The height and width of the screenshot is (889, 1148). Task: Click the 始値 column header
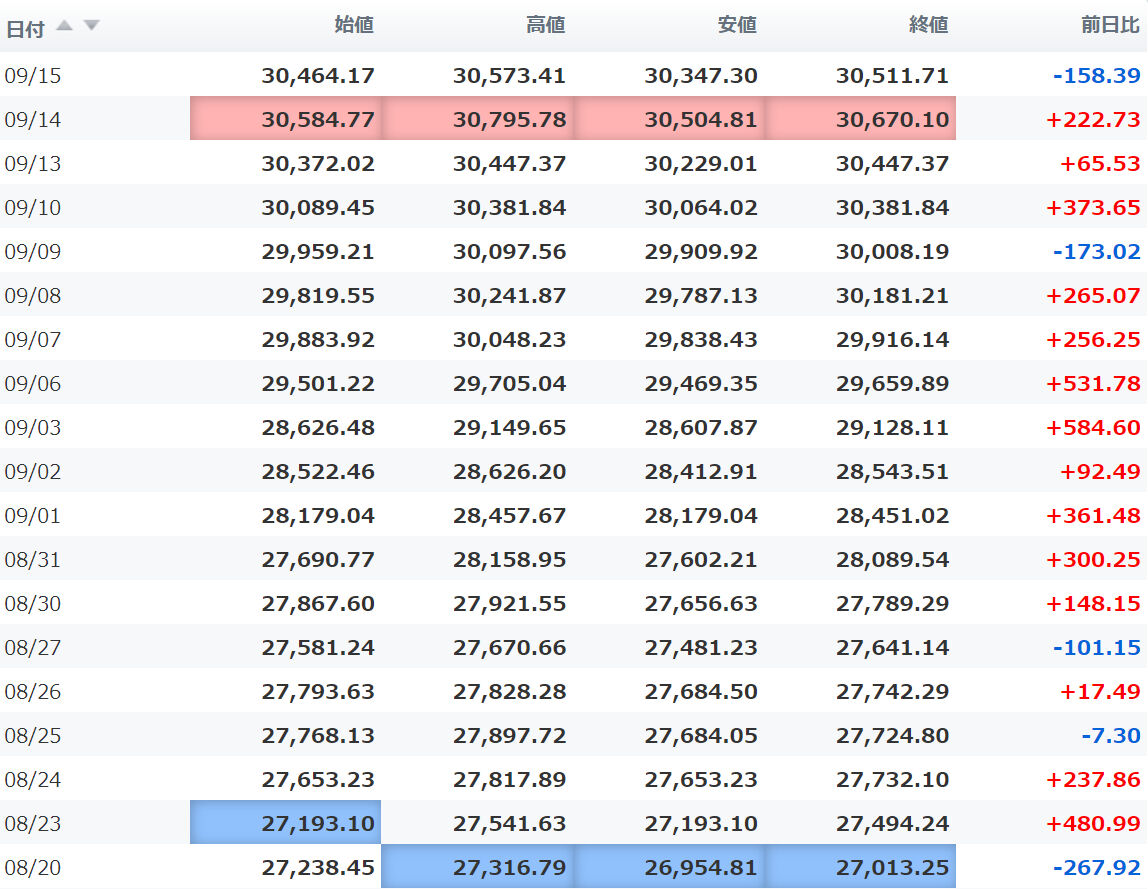(354, 25)
